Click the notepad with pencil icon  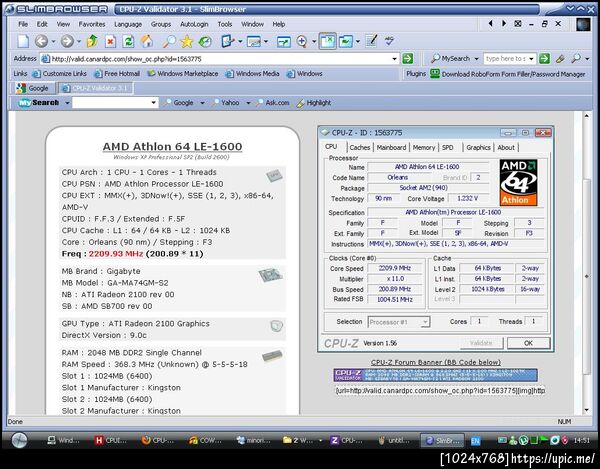(x=371, y=41)
